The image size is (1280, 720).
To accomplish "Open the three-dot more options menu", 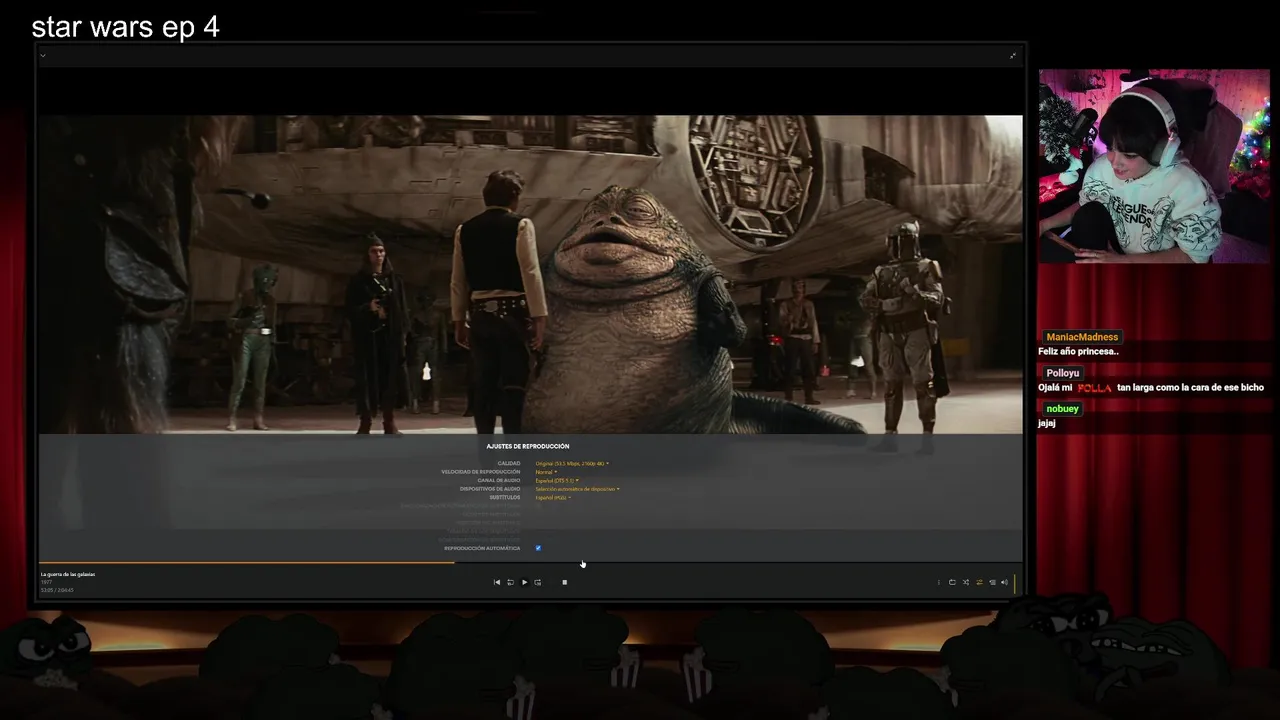I will pos(939,582).
